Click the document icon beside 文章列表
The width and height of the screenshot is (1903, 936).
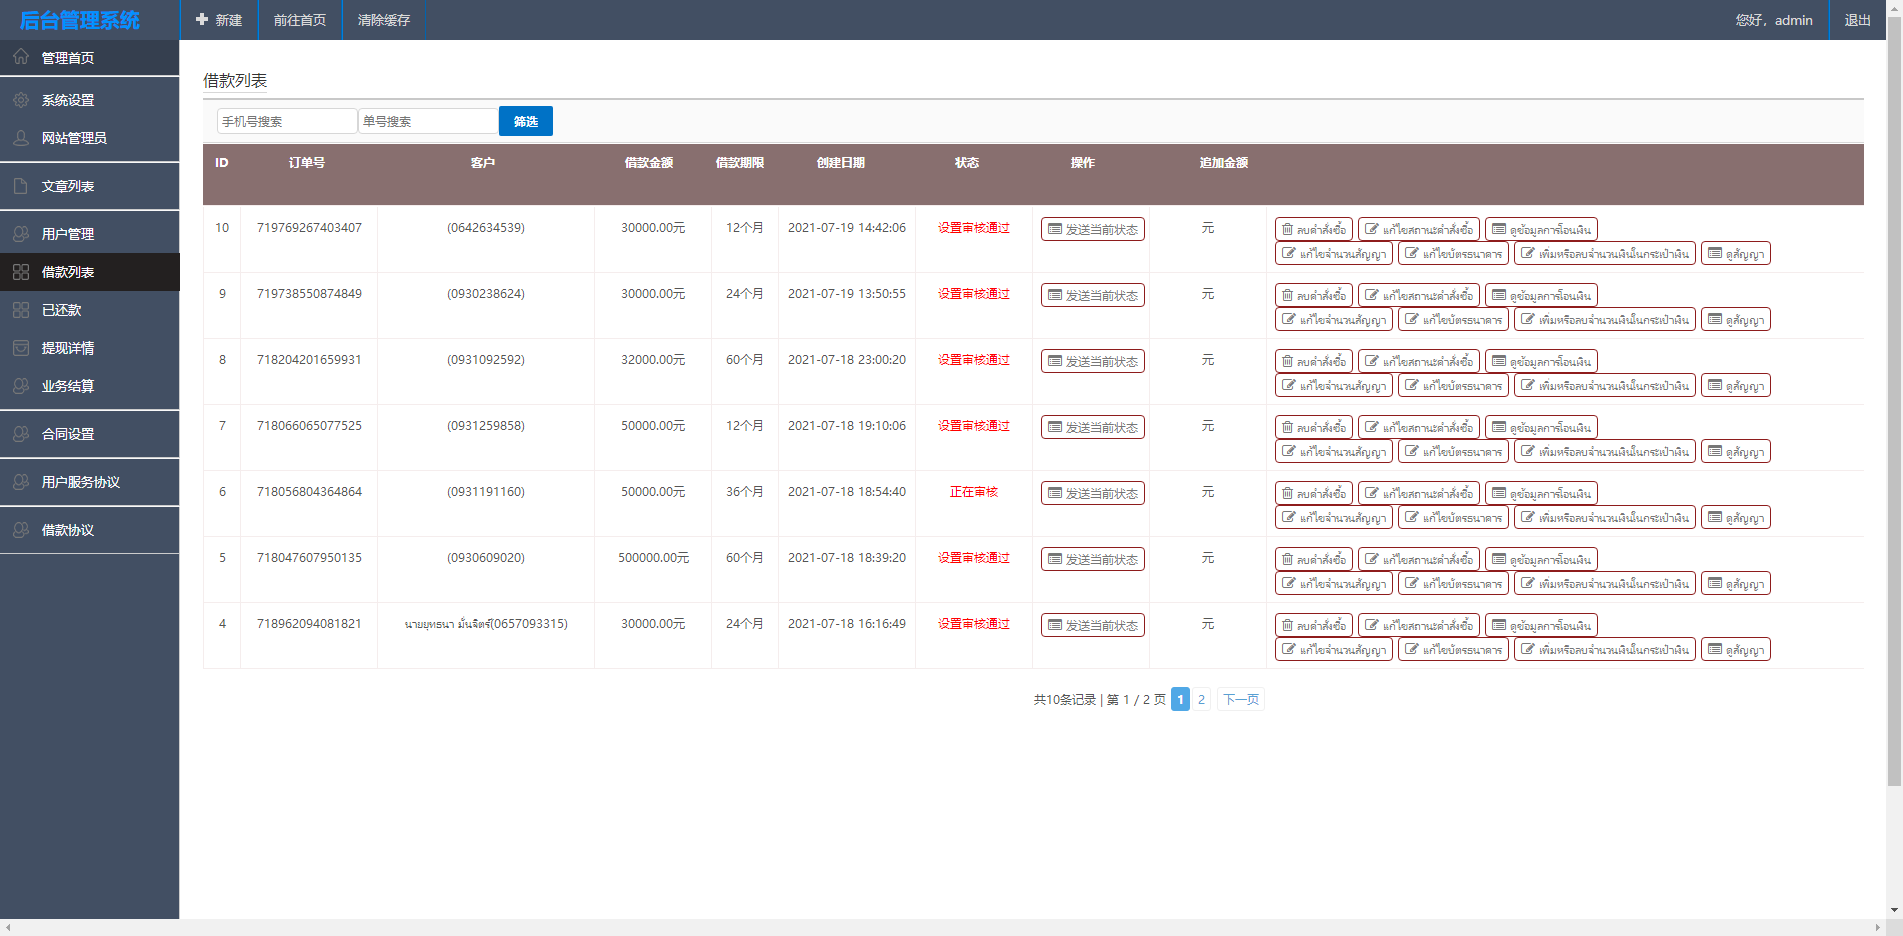point(21,186)
